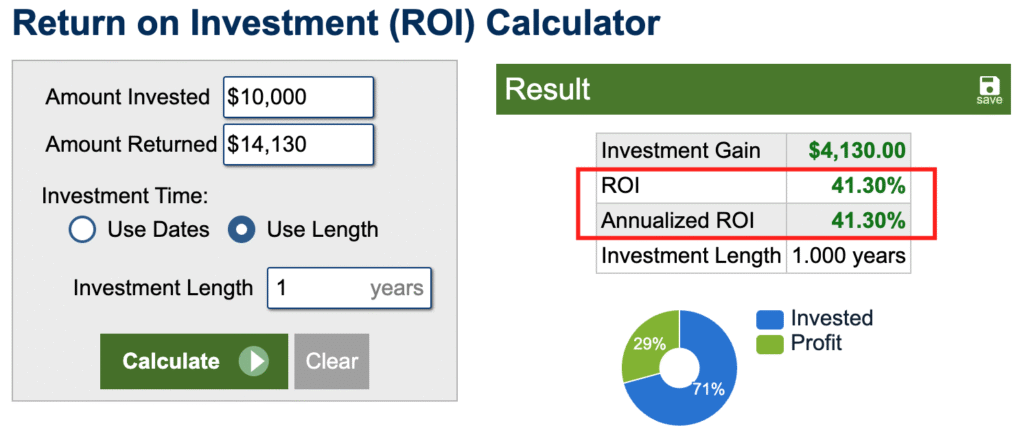Click the green Profit legend swatch

click(769, 344)
